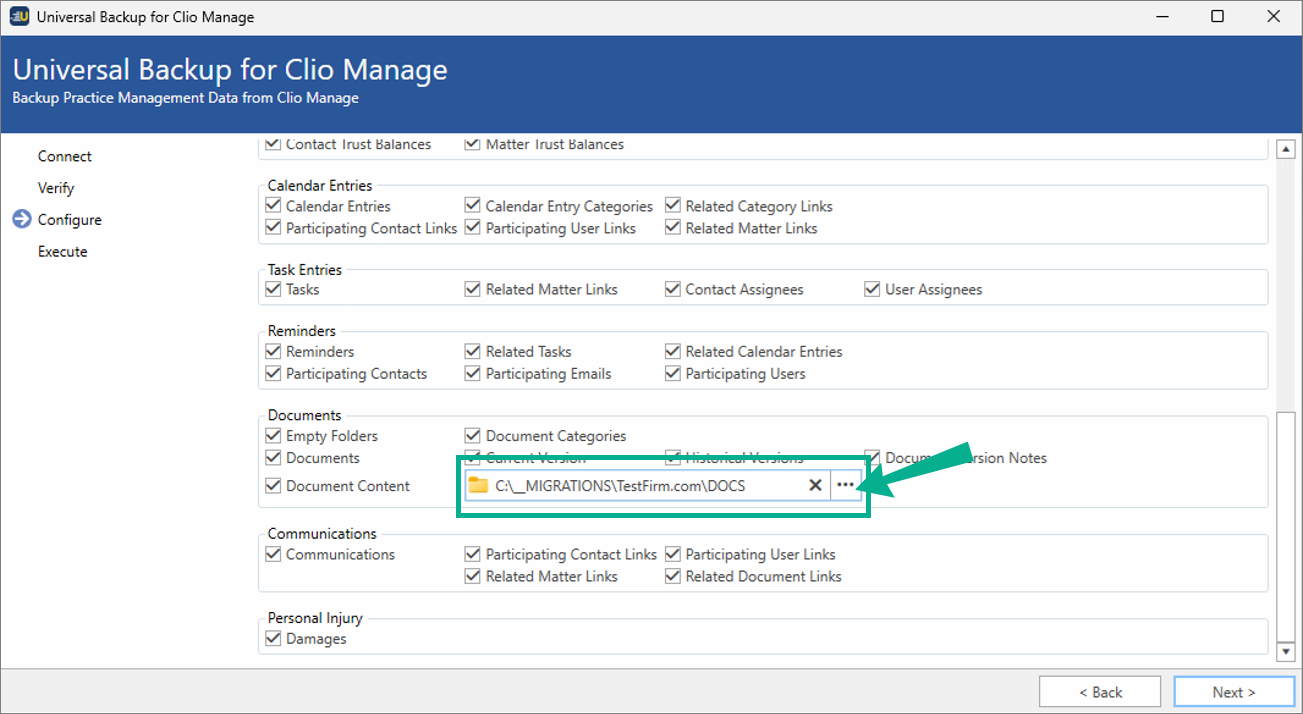Screen dimensions: 1303x714
Task: Click the Task Entries group label
Action: 305,269
